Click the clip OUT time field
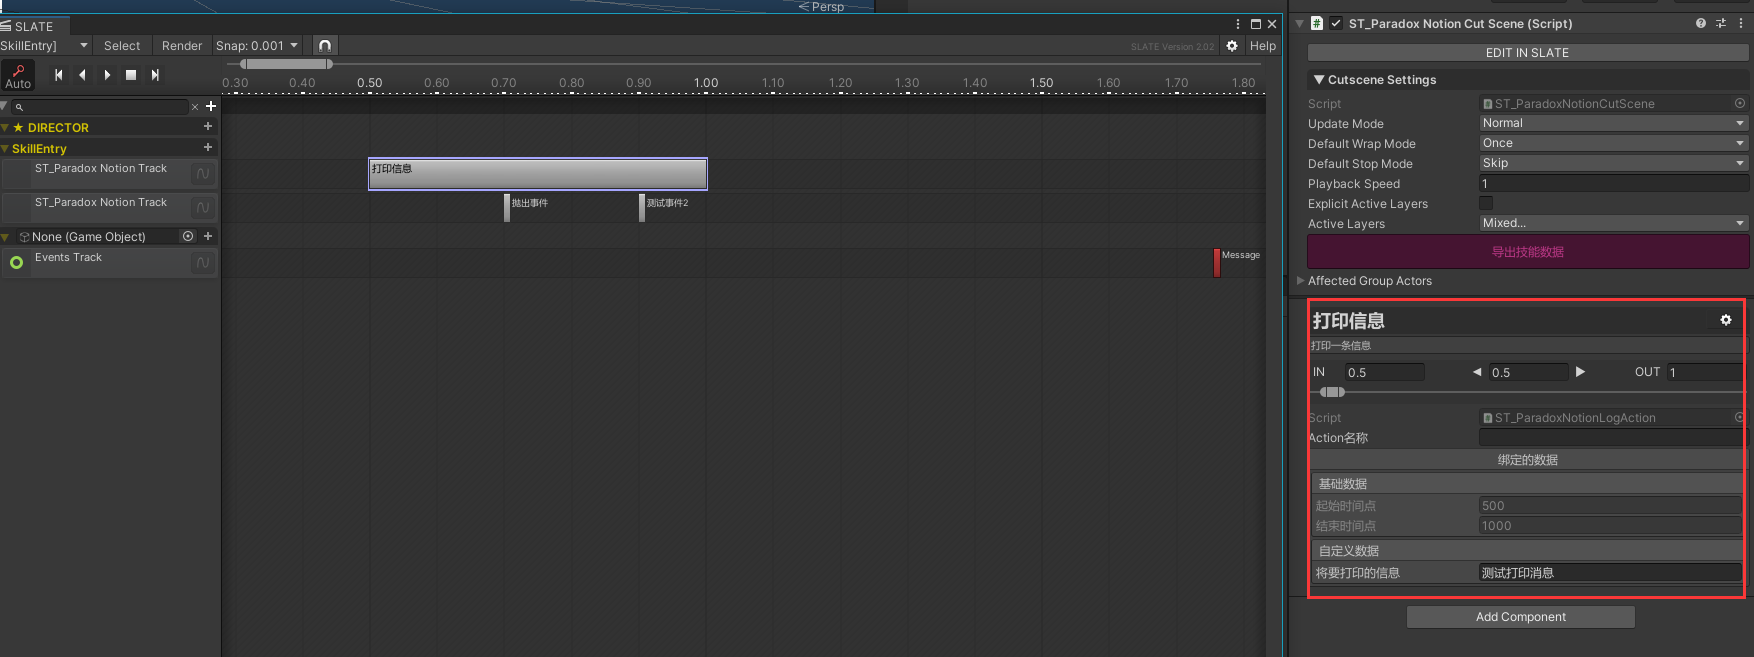The image size is (1754, 657). [1705, 372]
